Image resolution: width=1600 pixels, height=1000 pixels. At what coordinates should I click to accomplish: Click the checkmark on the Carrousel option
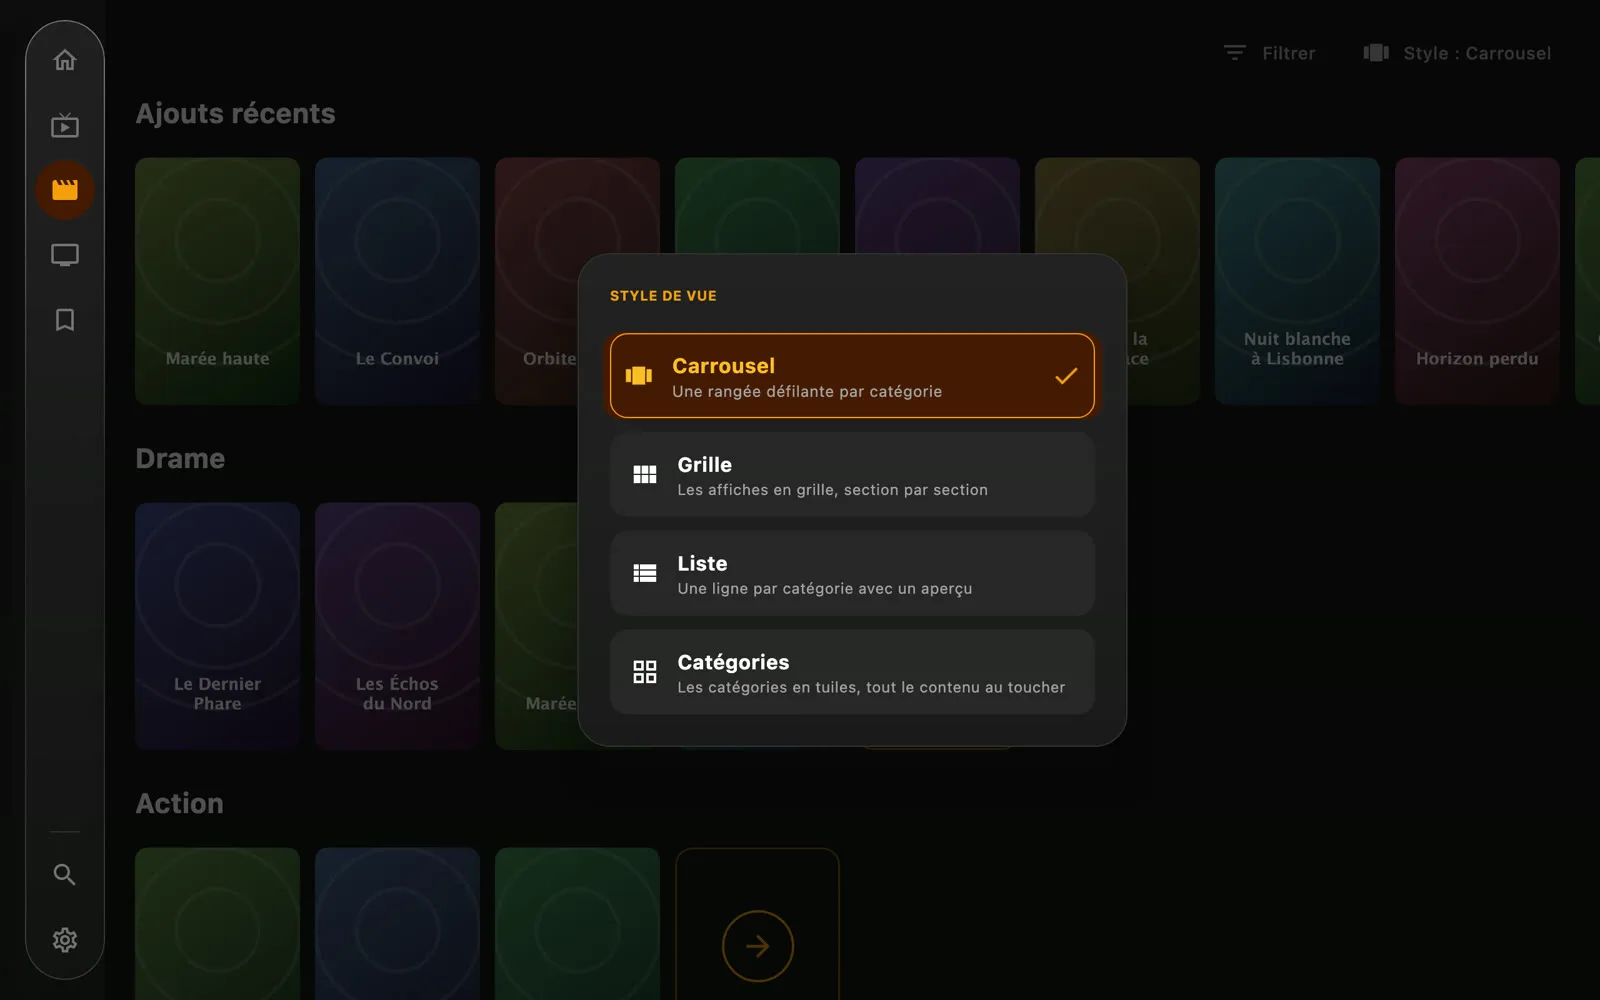pyautogui.click(x=1066, y=376)
